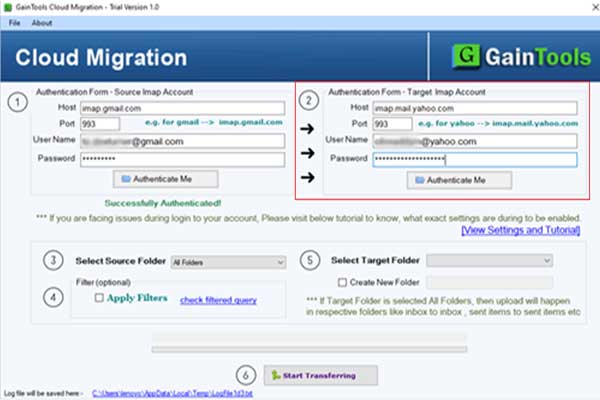
Task: Tick the Create New Folder checkbox
Action: tap(342, 282)
